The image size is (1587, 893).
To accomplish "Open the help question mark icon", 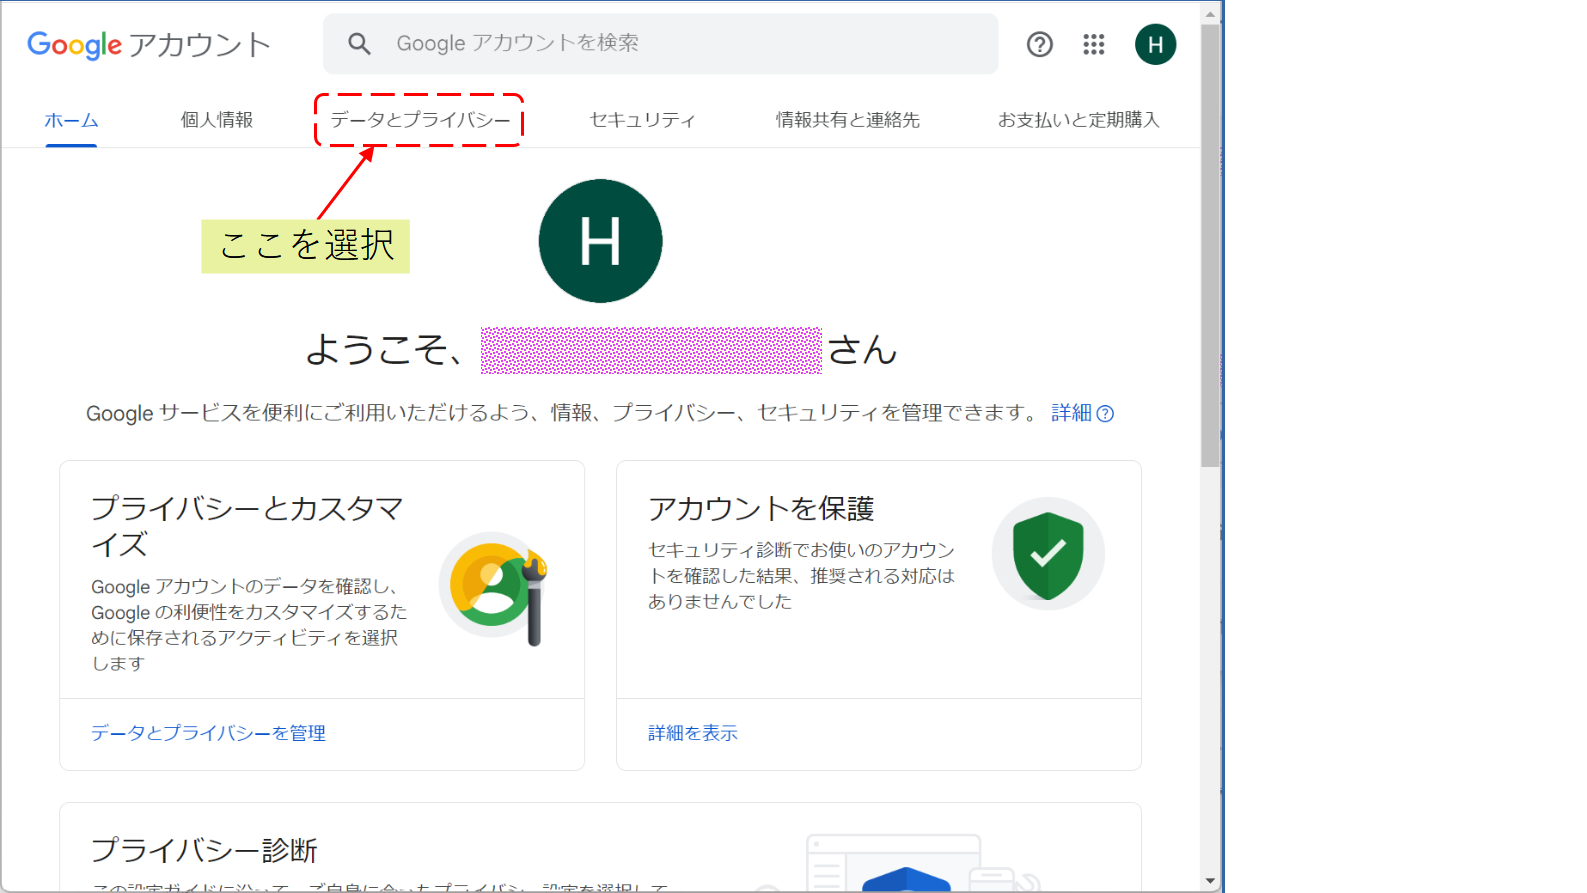I will click(1040, 44).
